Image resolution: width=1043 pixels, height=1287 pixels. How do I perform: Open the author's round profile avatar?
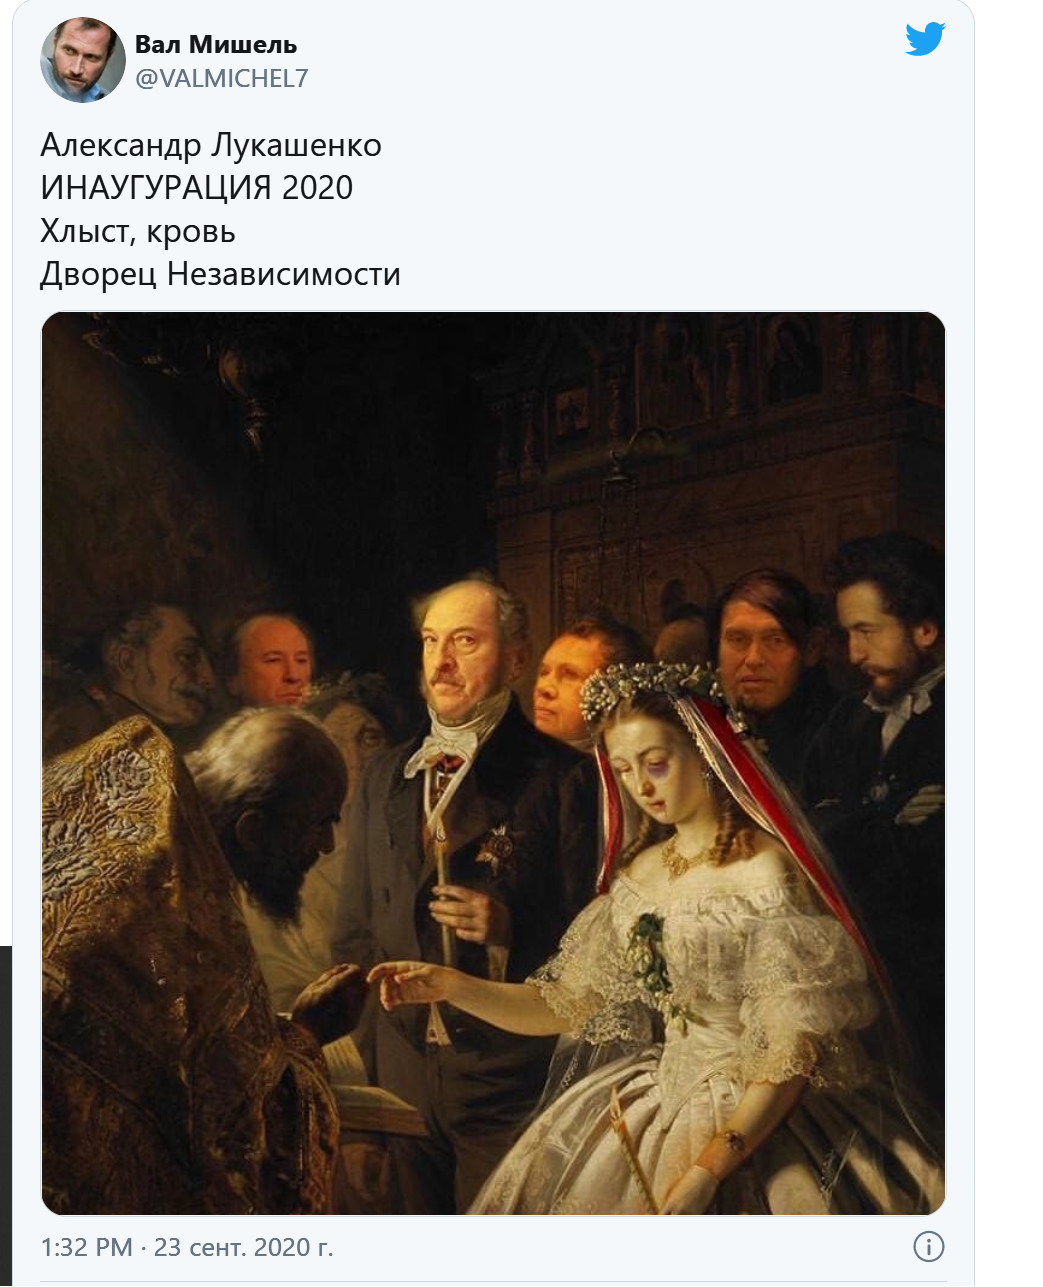click(x=83, y=59)
